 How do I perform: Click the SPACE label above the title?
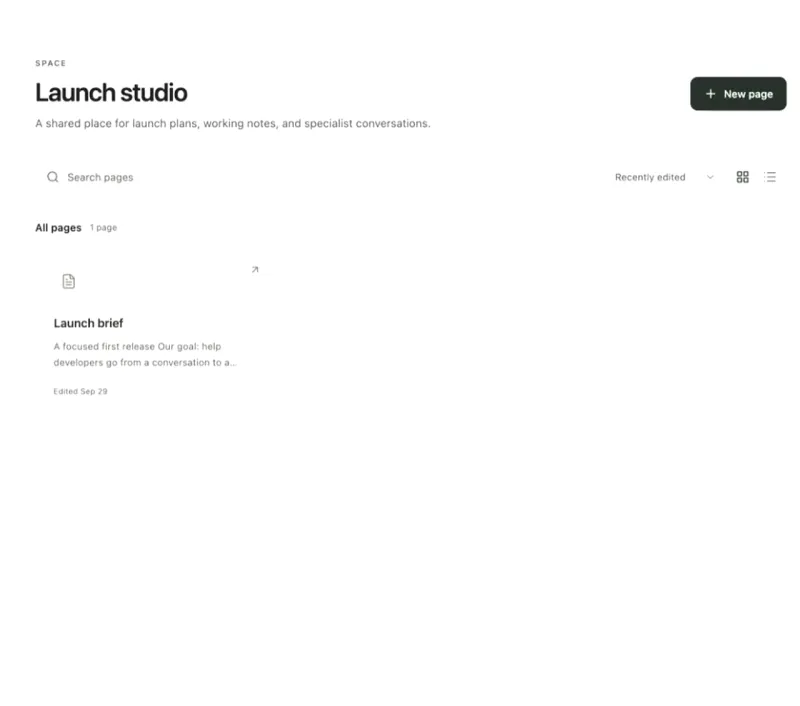point(51,63)
